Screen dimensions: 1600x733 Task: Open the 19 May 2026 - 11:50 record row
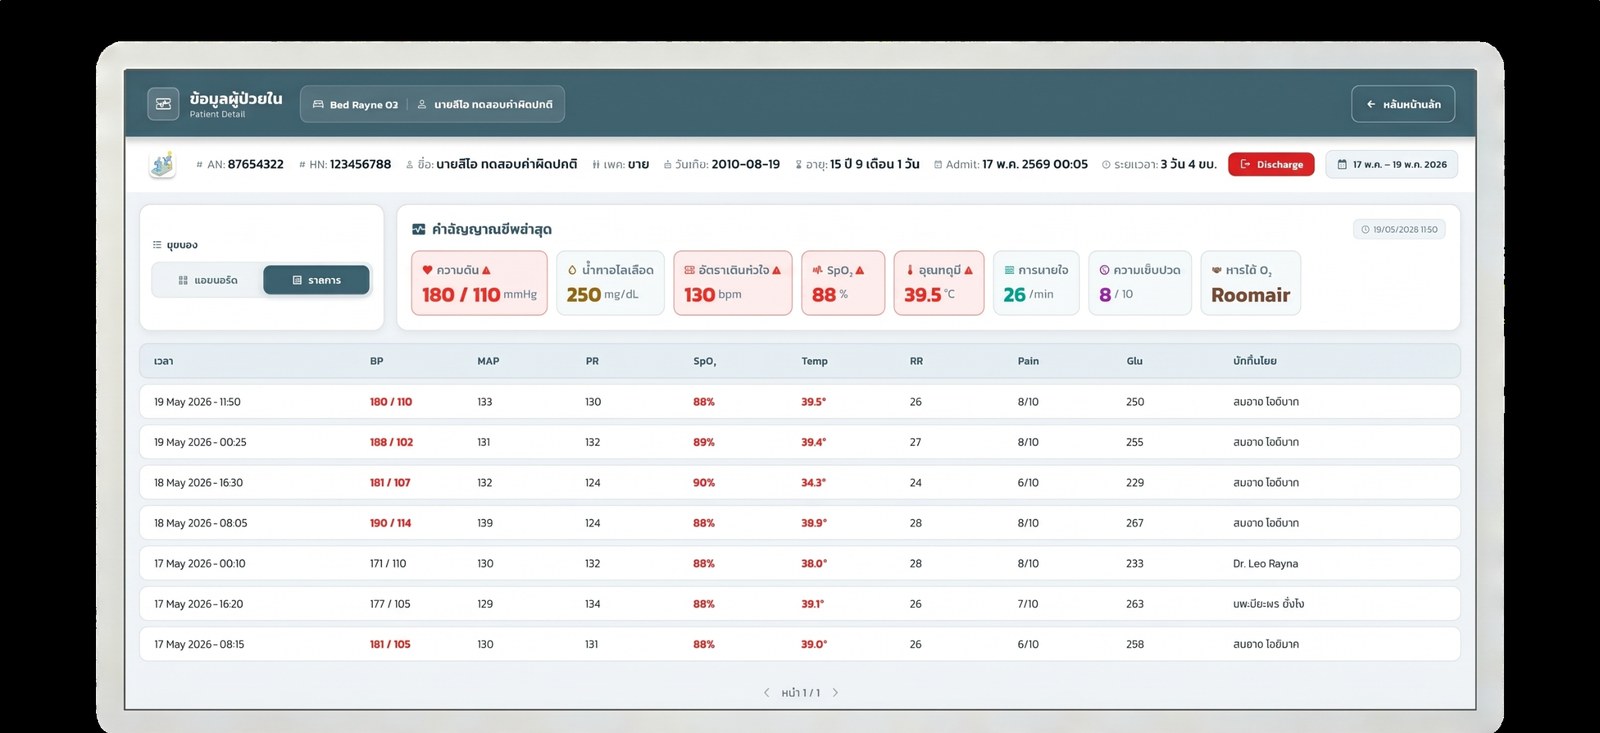coord(800,402)
